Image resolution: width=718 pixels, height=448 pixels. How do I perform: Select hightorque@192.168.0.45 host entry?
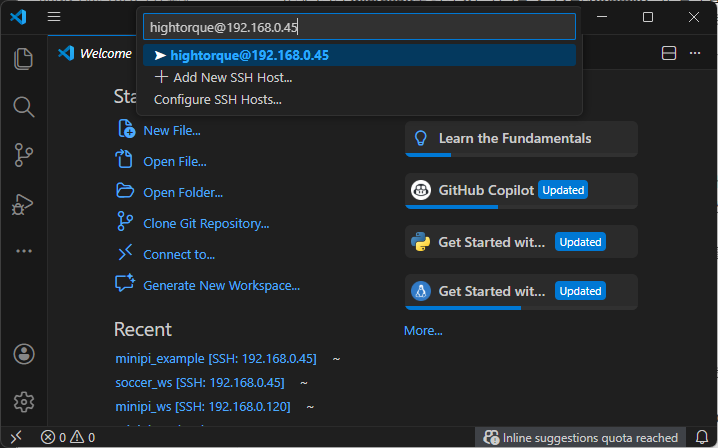pyautogui.click(x=359, y=55)
